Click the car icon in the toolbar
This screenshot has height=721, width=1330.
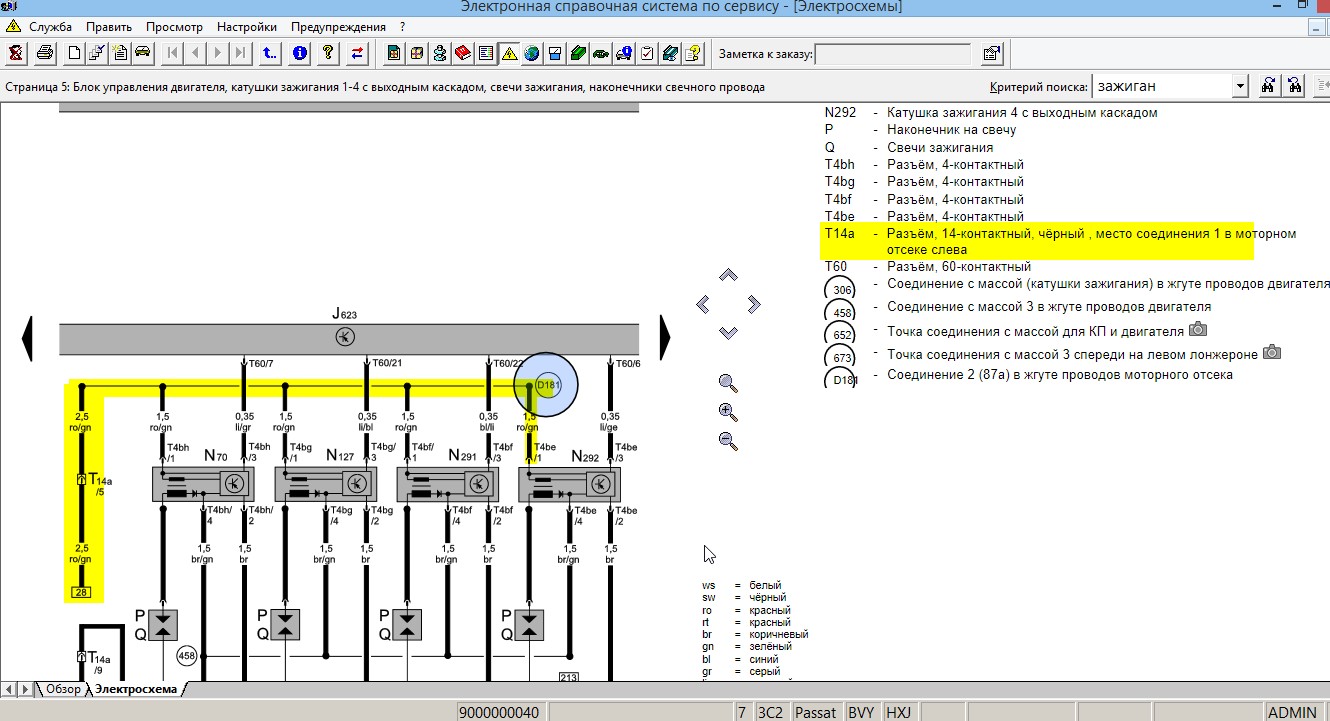pos(142,53)
